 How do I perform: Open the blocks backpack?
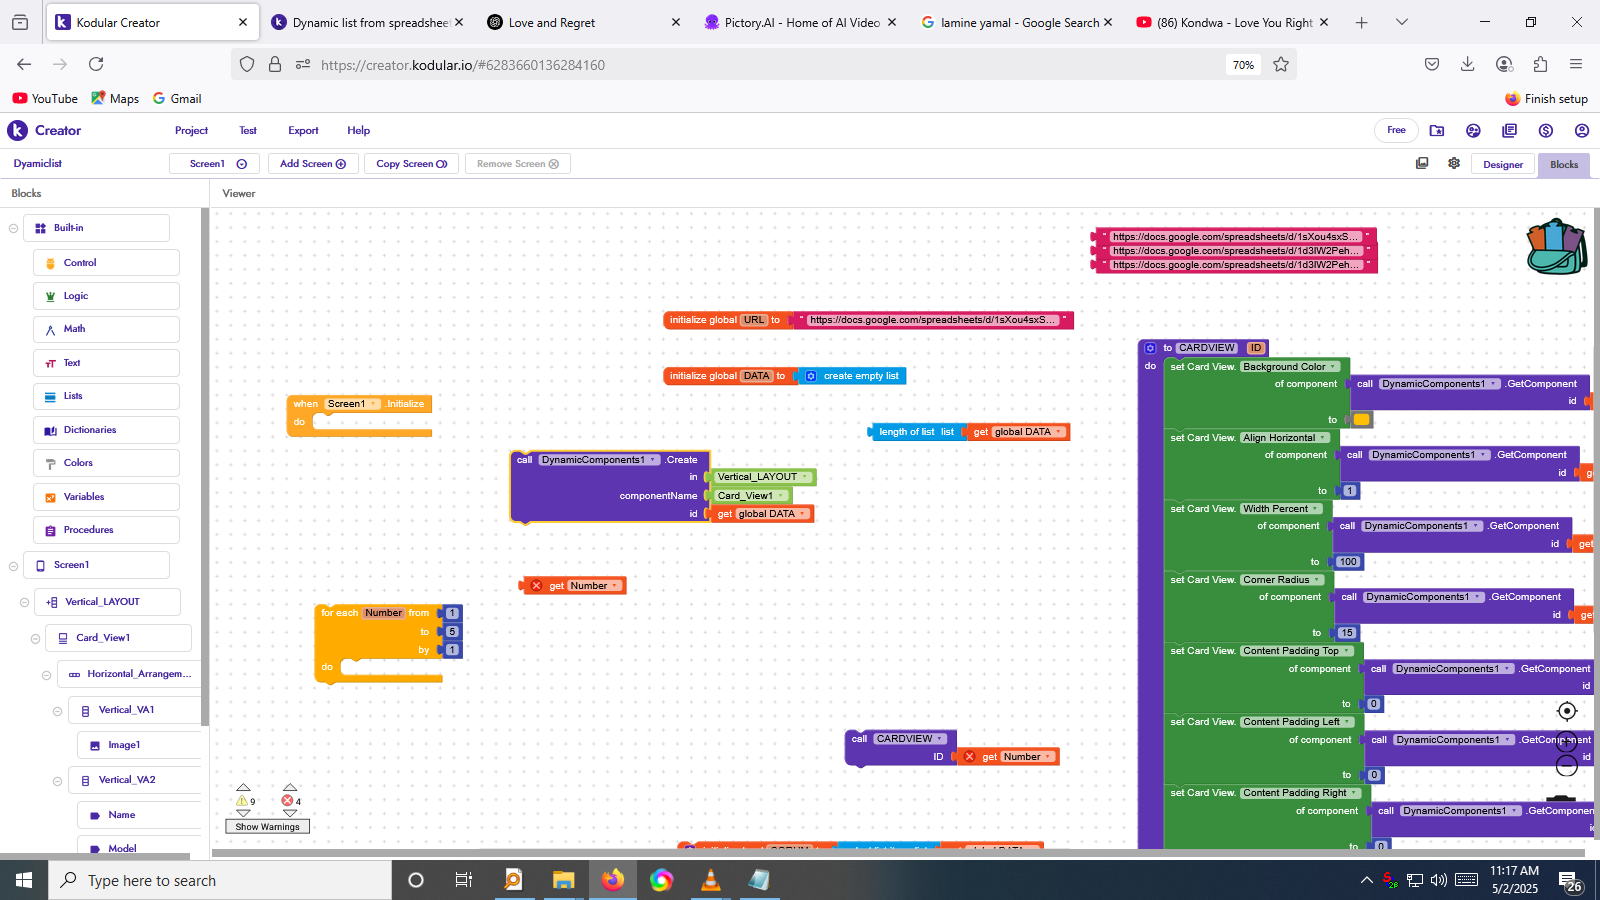click(1556, 246)
